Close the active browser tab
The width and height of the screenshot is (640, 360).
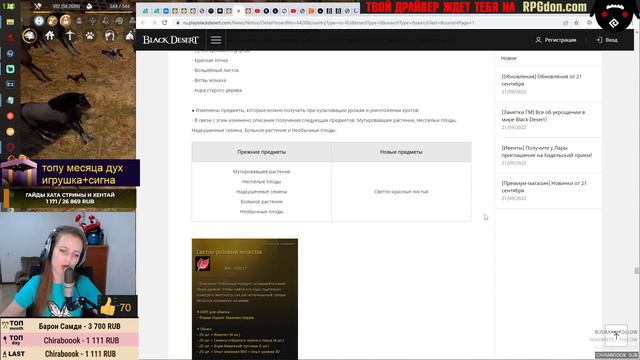click(x=239, y=11)
